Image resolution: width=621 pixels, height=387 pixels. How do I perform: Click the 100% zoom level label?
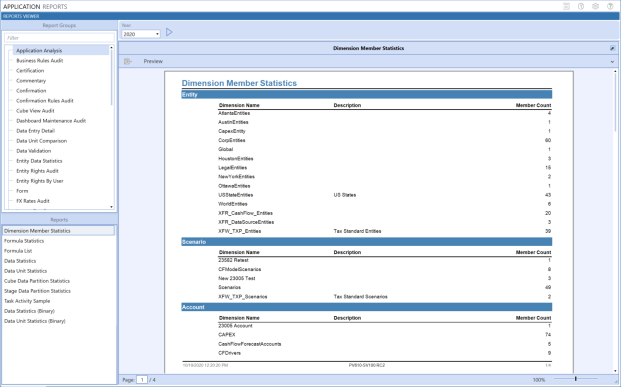539,380
